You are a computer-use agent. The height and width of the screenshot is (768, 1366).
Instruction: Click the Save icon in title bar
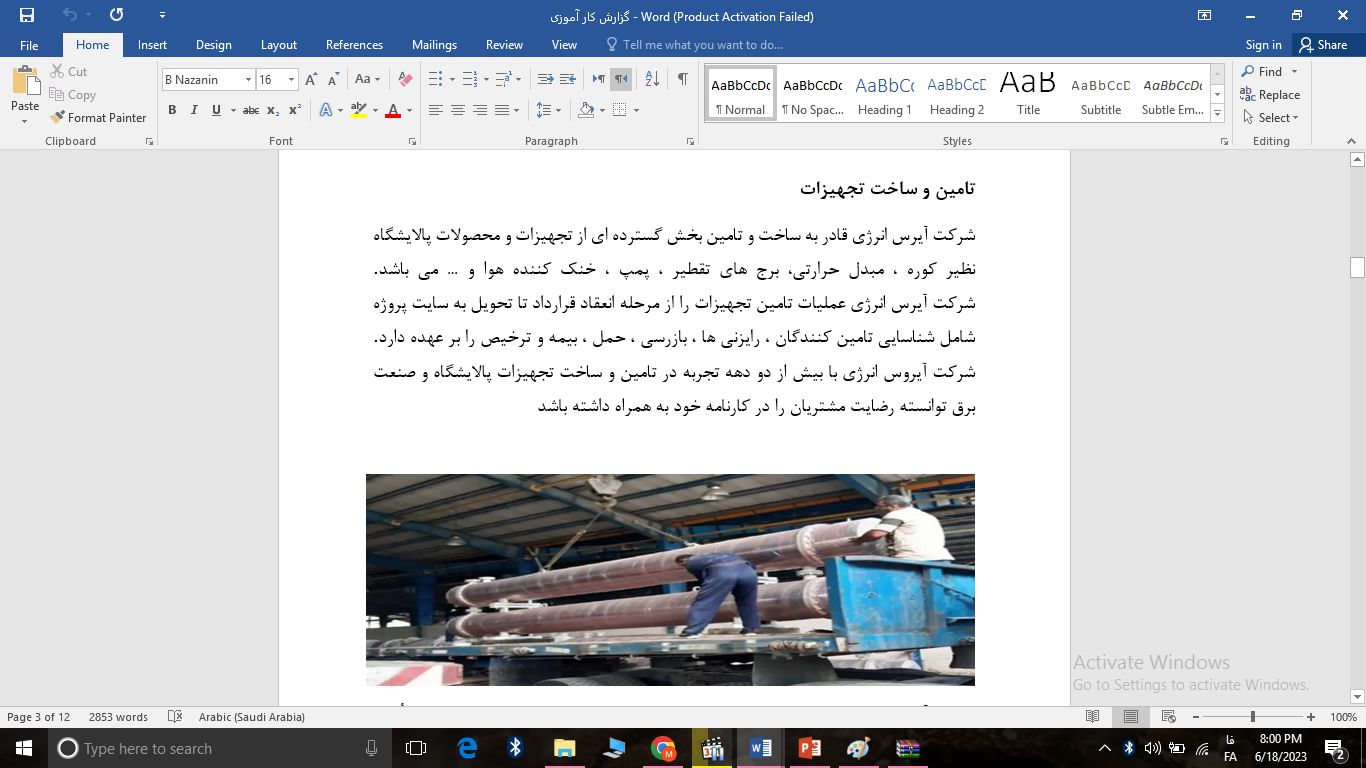(27, 16)
